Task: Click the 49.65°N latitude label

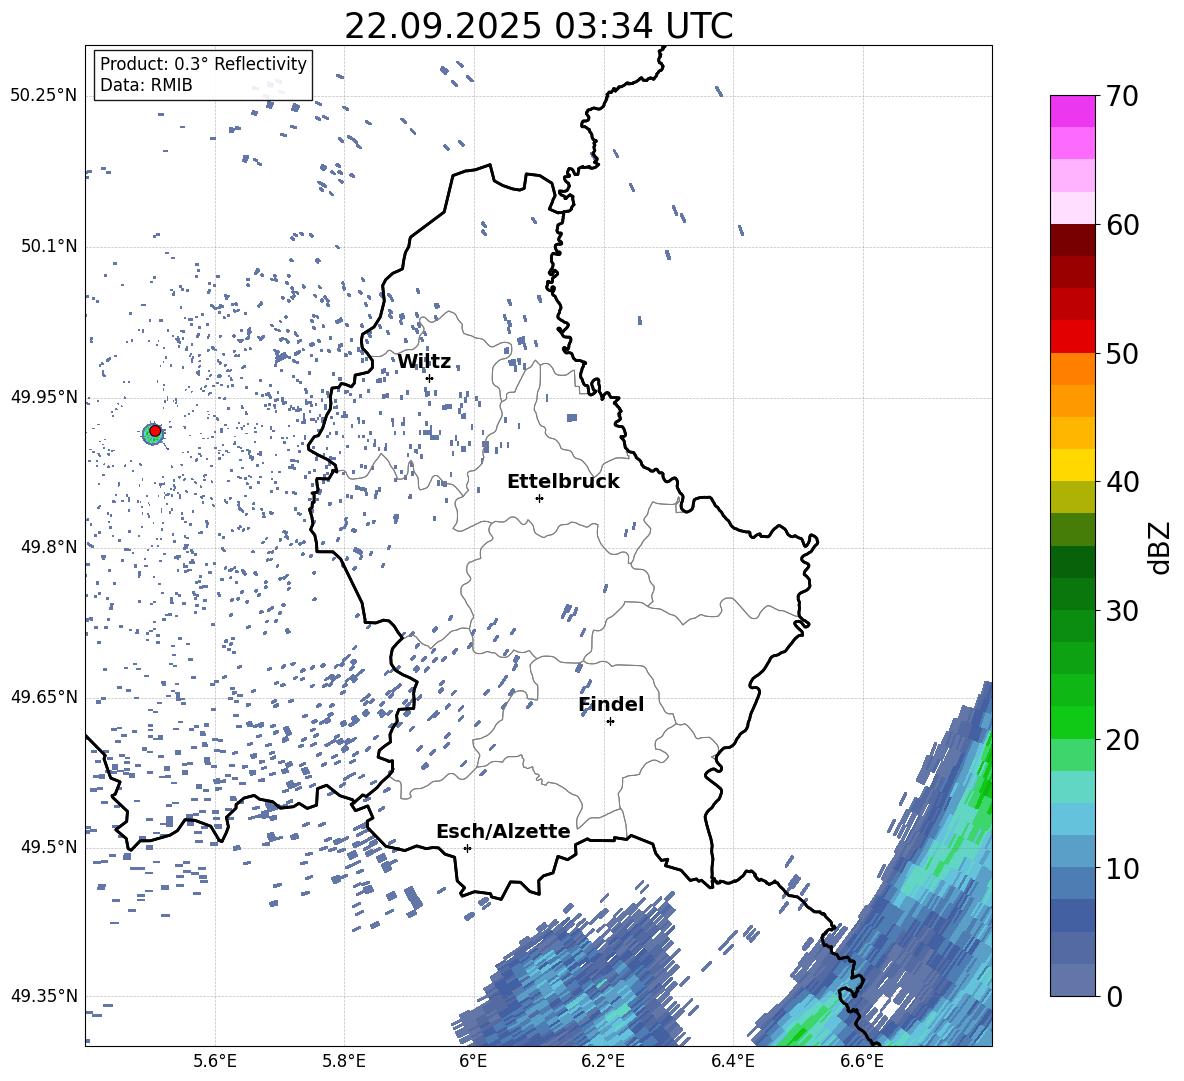Action: coord(44,696)
